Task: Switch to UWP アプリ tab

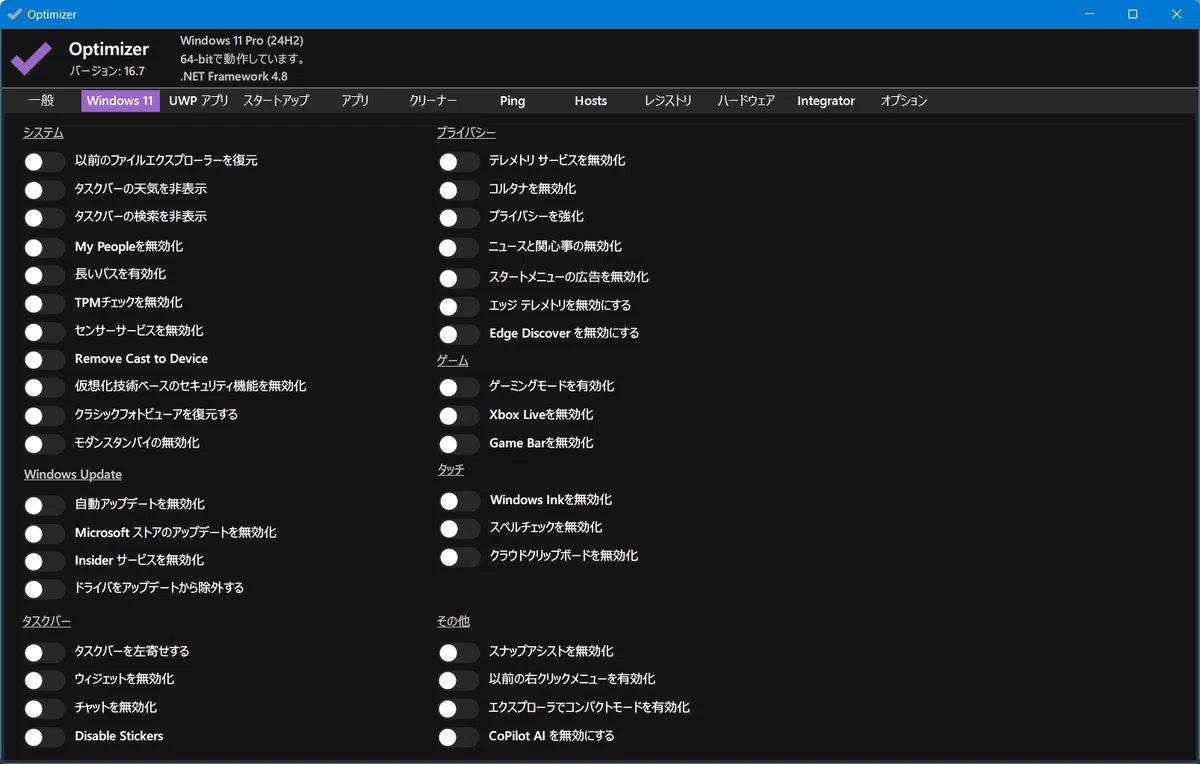Action: coord(198,101)
